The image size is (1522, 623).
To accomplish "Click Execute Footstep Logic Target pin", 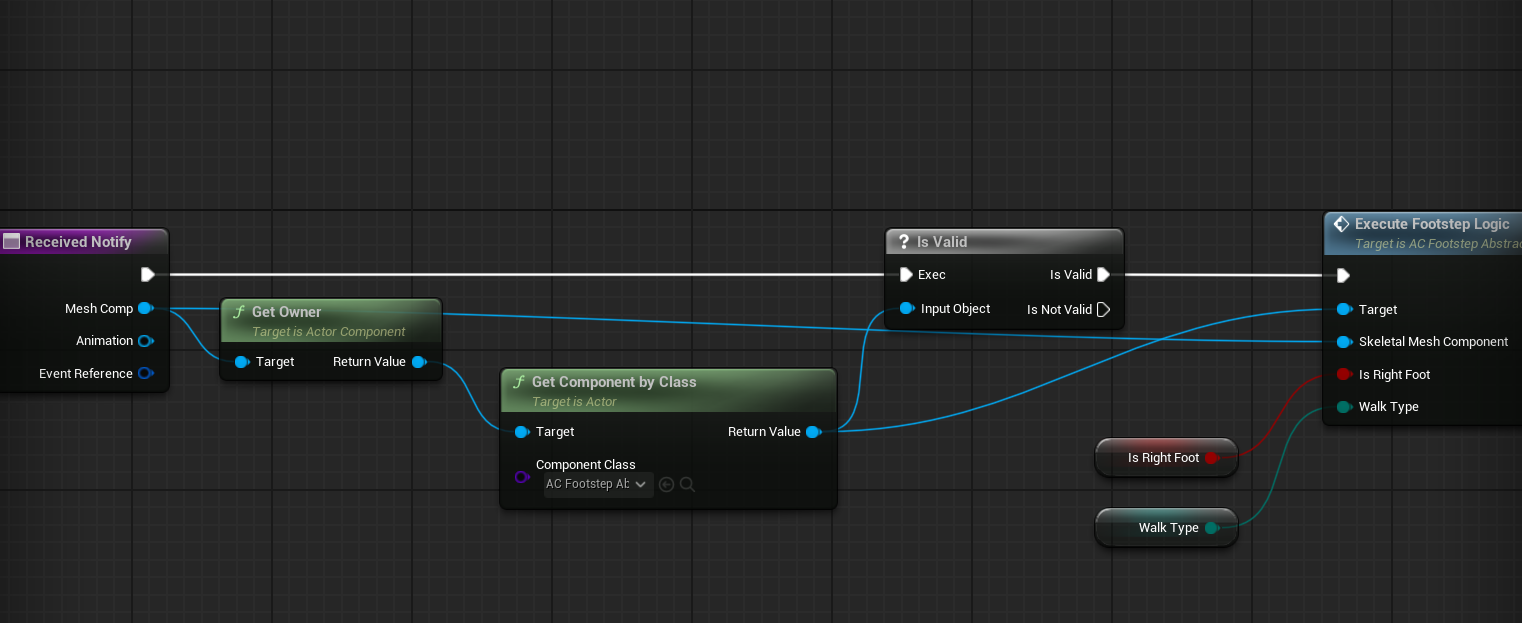I will tap(1344, 310).
